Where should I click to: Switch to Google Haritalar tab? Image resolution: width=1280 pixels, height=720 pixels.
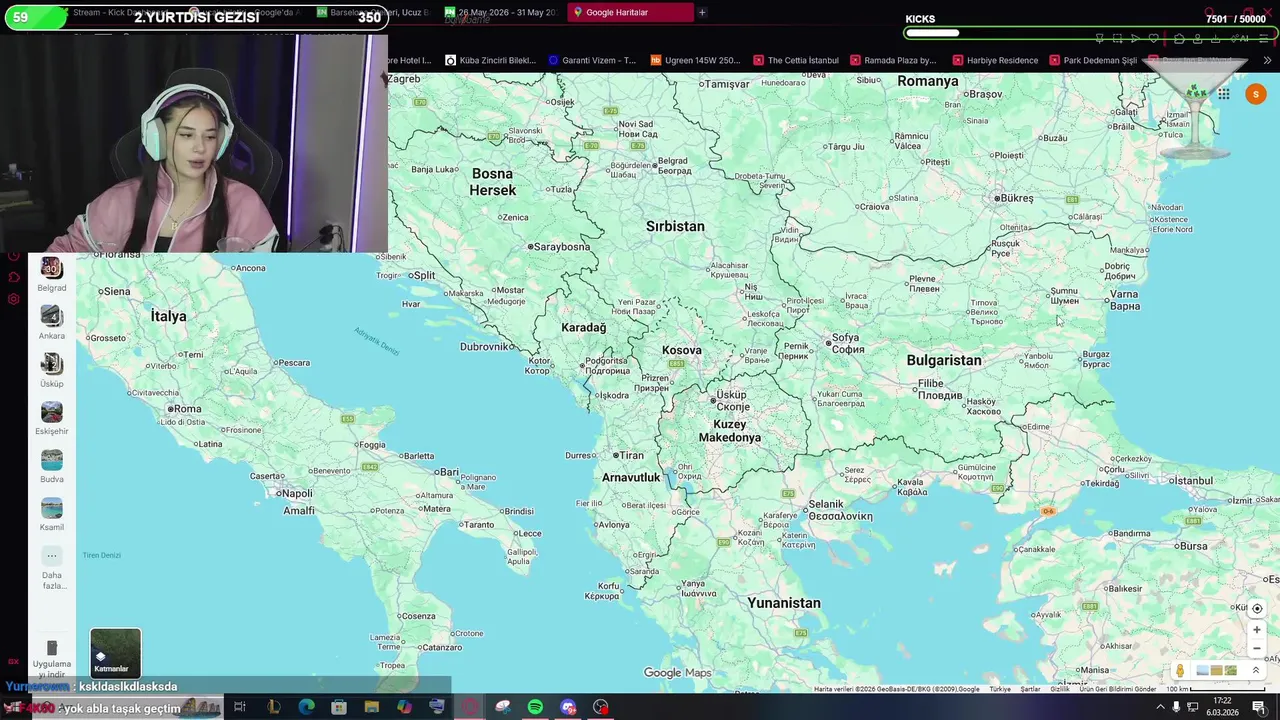click(x=630, y=12)
